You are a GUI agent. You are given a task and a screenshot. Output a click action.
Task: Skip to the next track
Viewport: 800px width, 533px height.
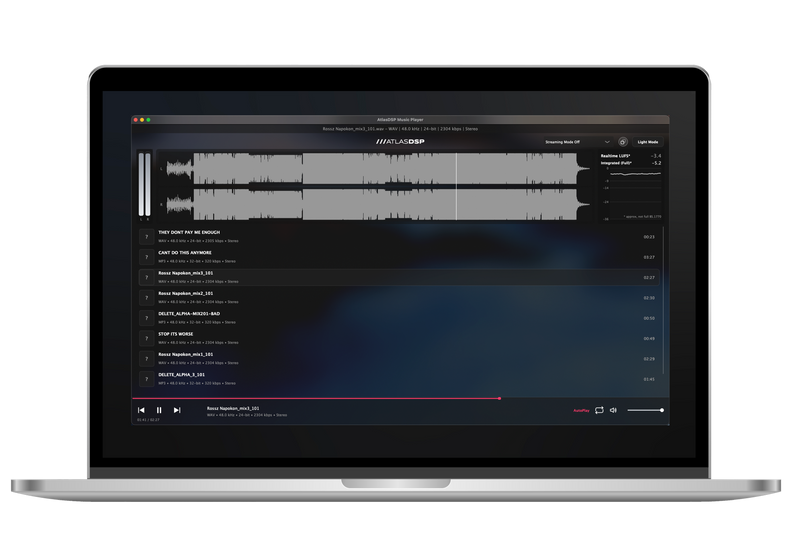pyautogui.click(x=177, y=410)
